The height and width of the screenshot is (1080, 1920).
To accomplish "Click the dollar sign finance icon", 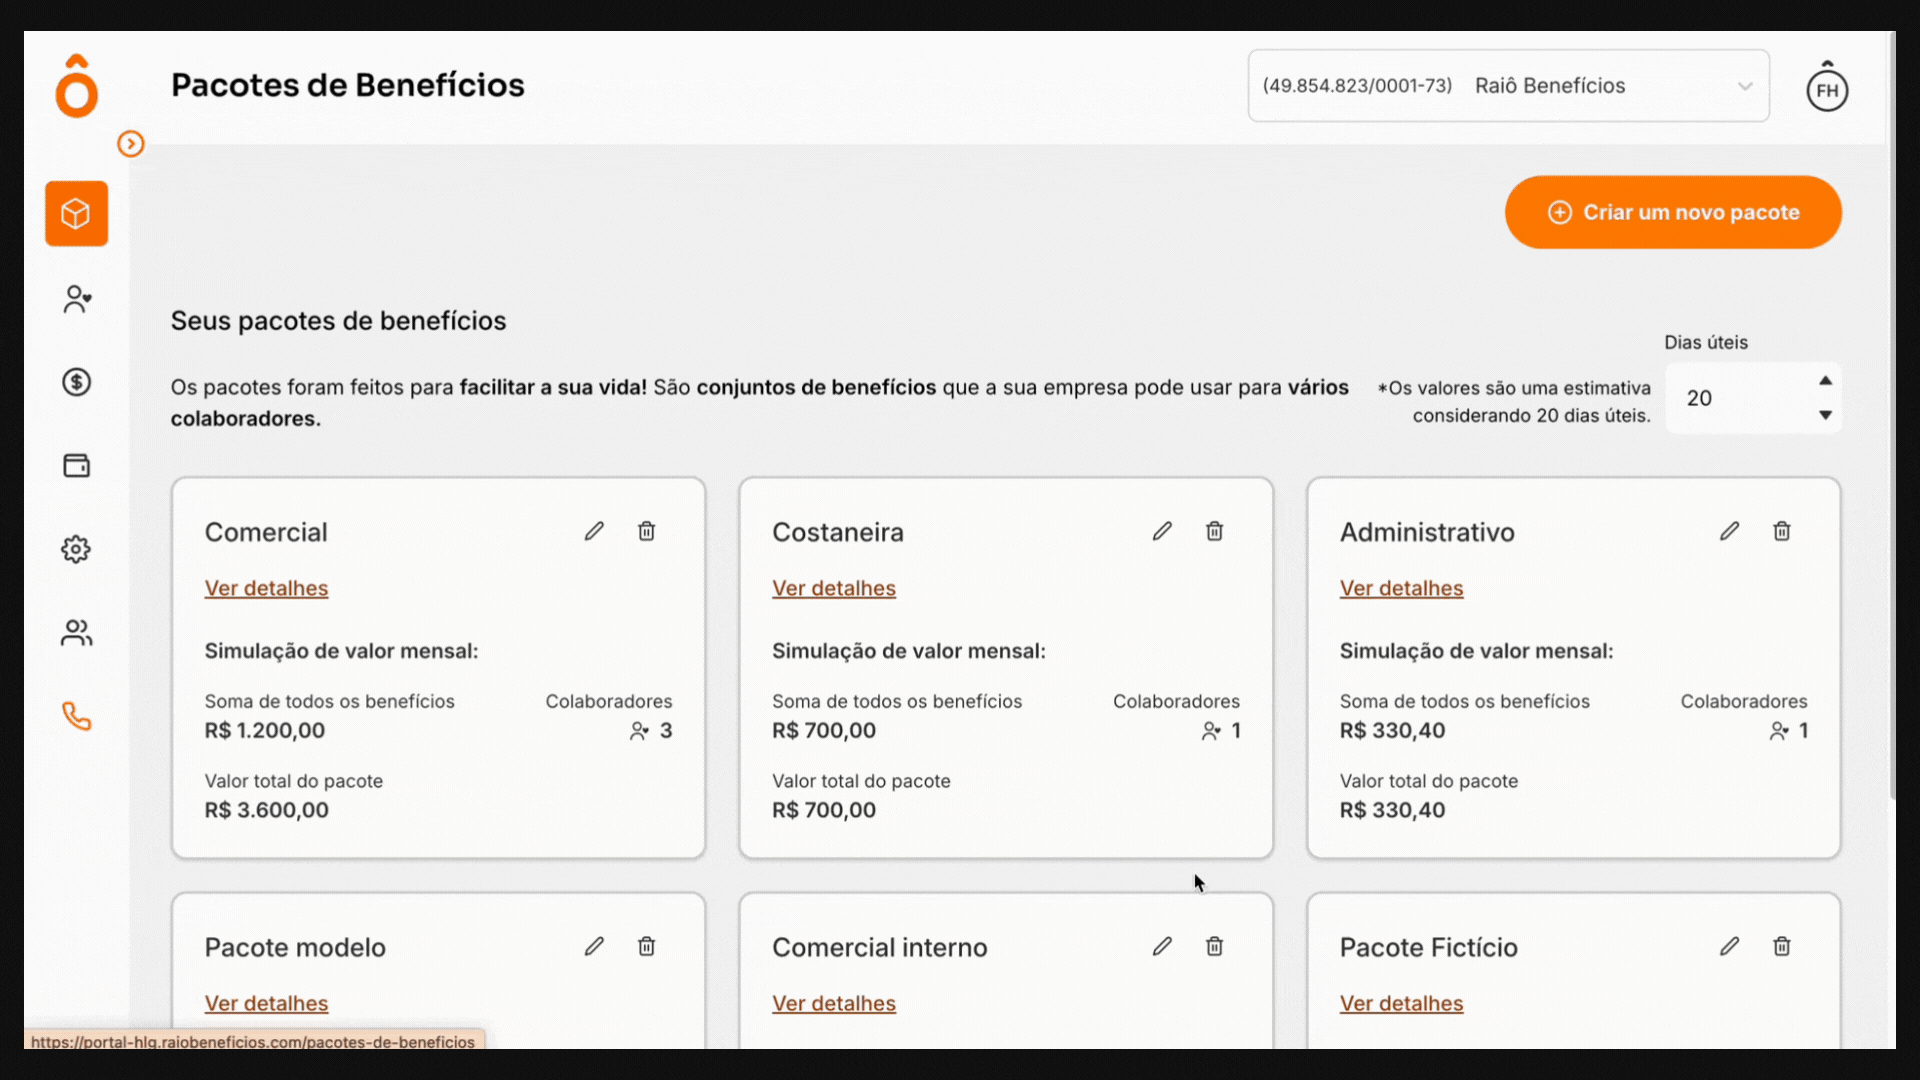I will [x=75, y=381].
